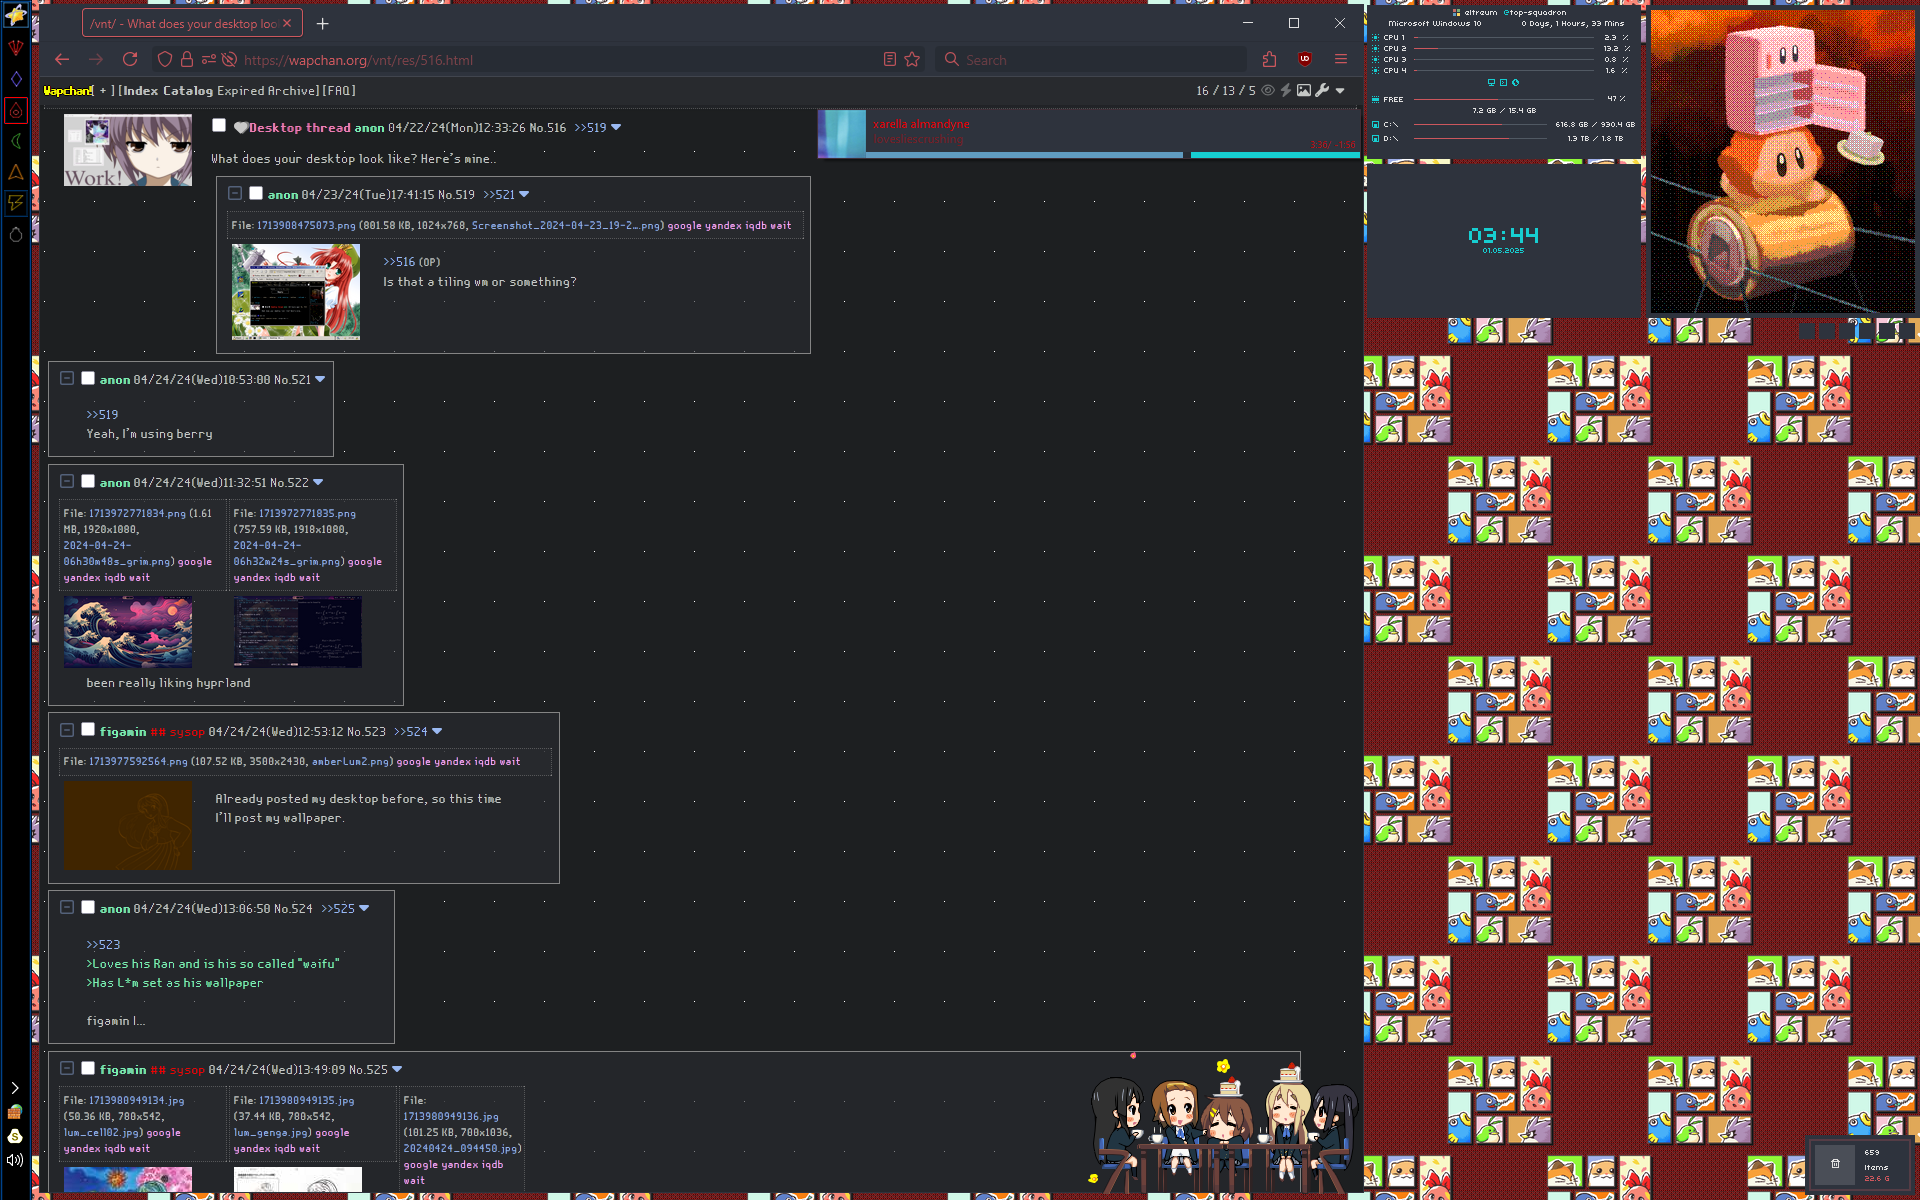Screen dimensions: 1920x1200
Task: Open a new tab with the plus button
Action: point(322,23)
